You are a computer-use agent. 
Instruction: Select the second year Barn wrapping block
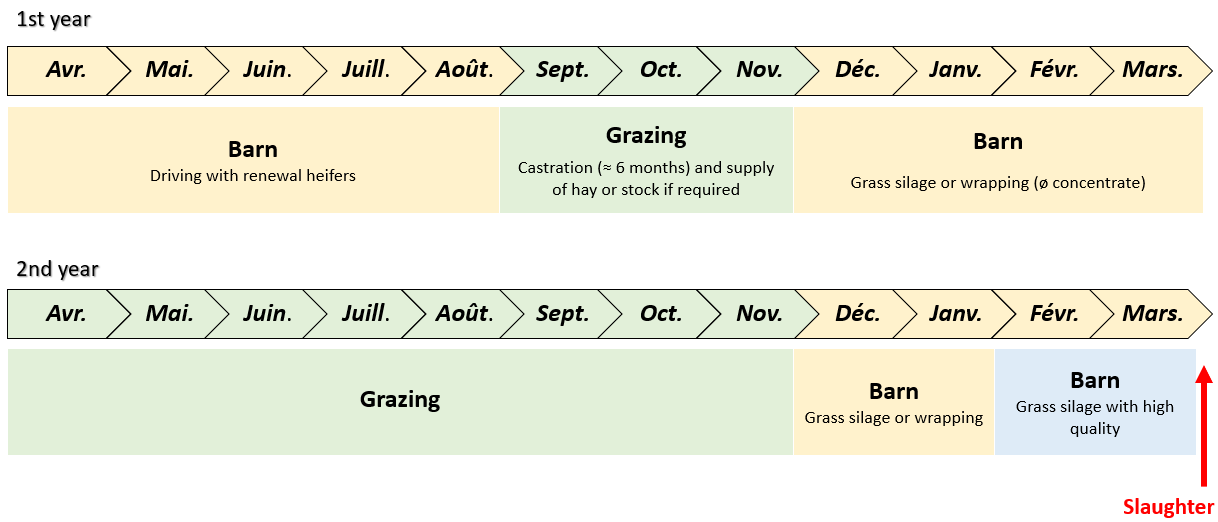(x=894, y=402)
